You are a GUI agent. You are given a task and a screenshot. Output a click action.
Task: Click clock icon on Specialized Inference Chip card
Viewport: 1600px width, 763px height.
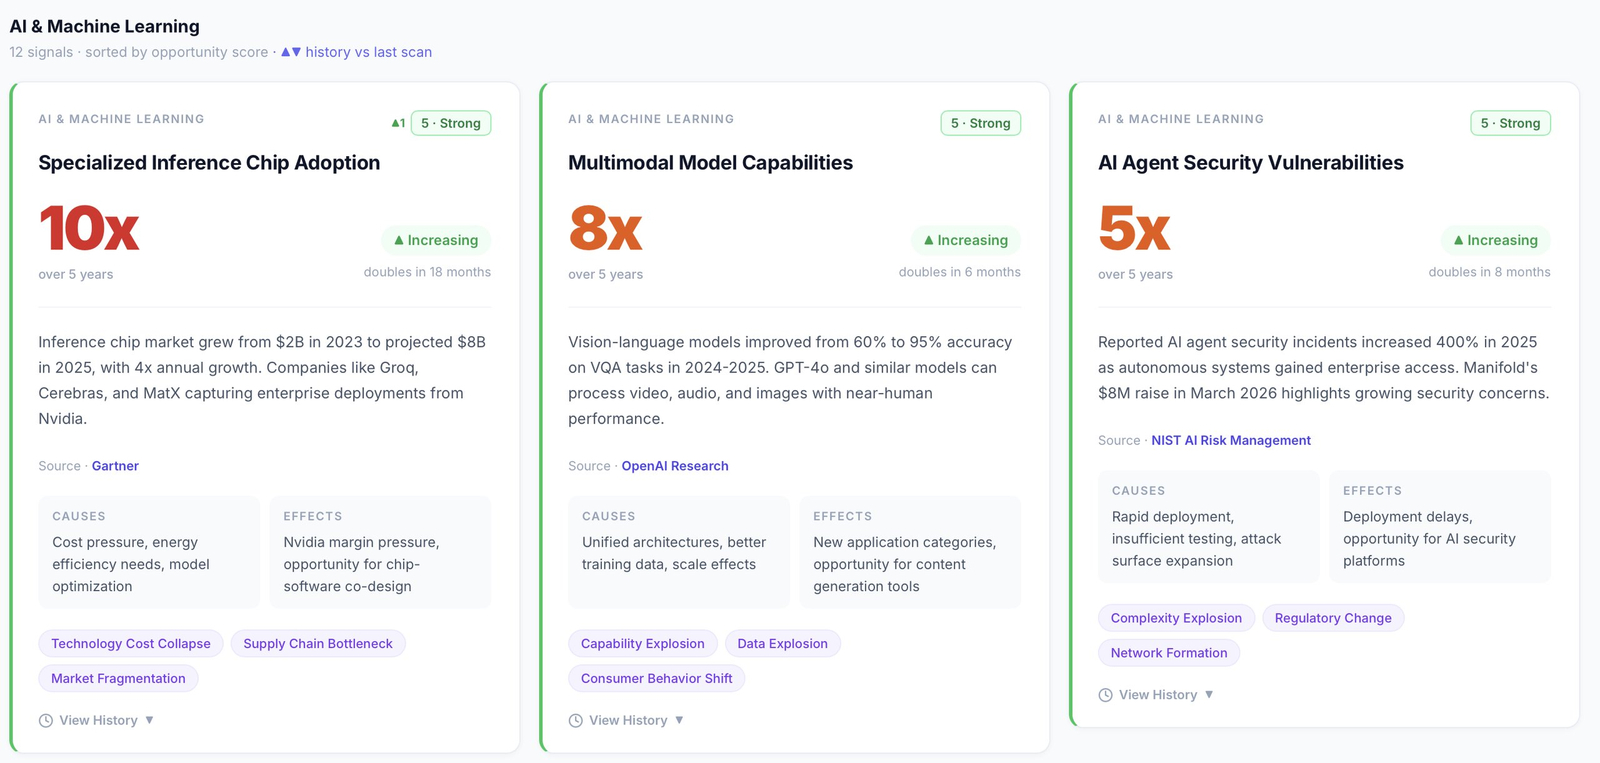coord(46,721)
